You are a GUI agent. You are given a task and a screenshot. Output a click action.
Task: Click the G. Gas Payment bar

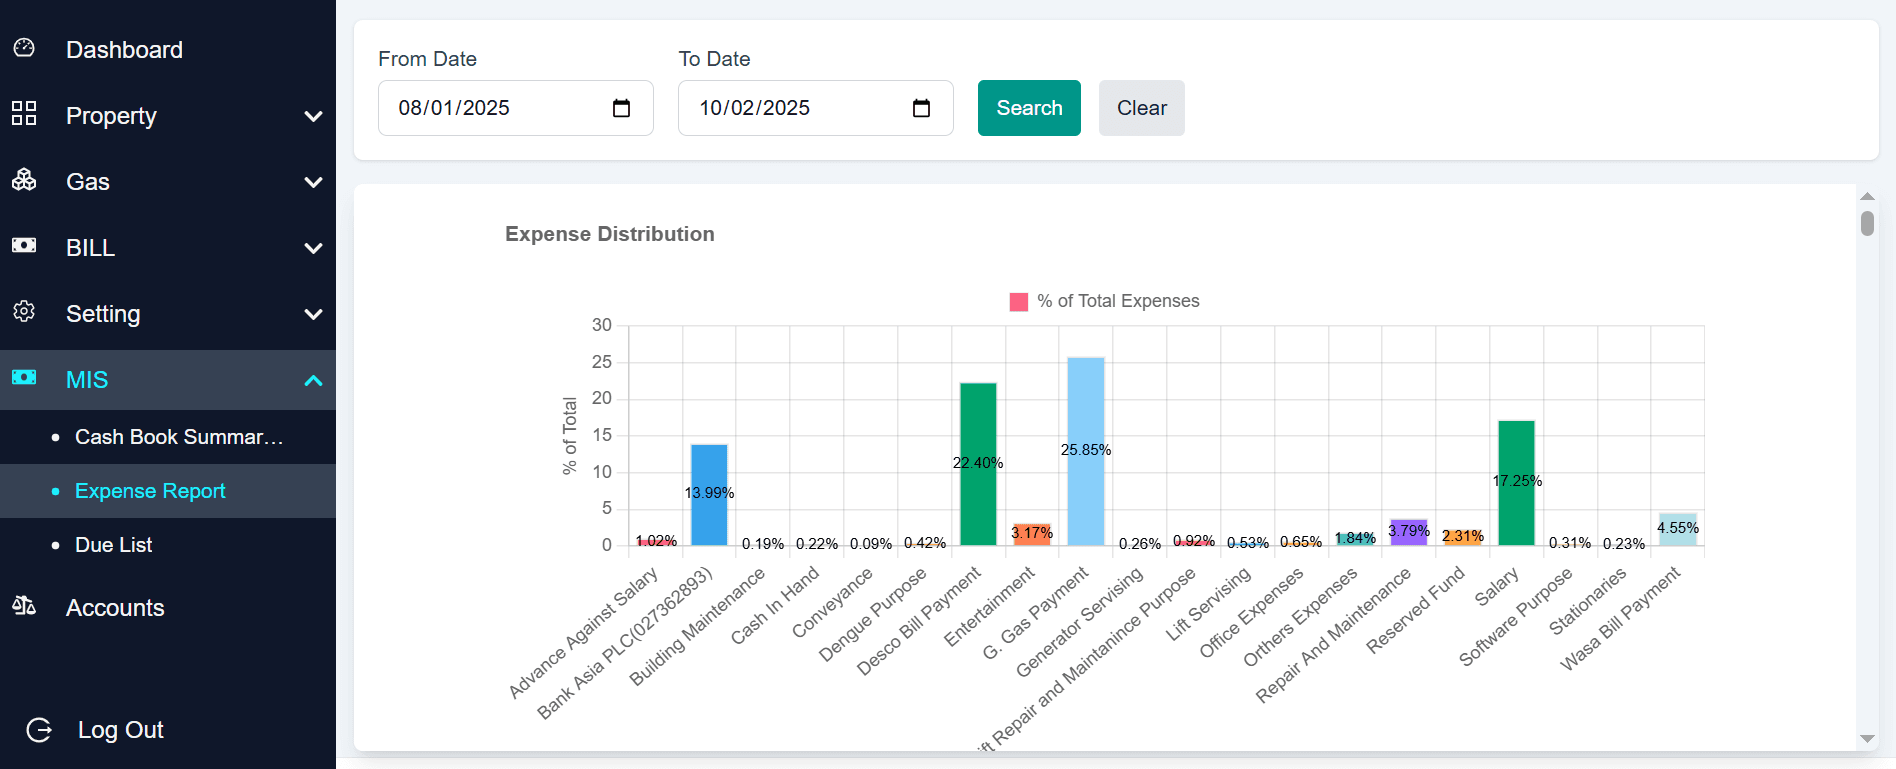pos(1085,450)
